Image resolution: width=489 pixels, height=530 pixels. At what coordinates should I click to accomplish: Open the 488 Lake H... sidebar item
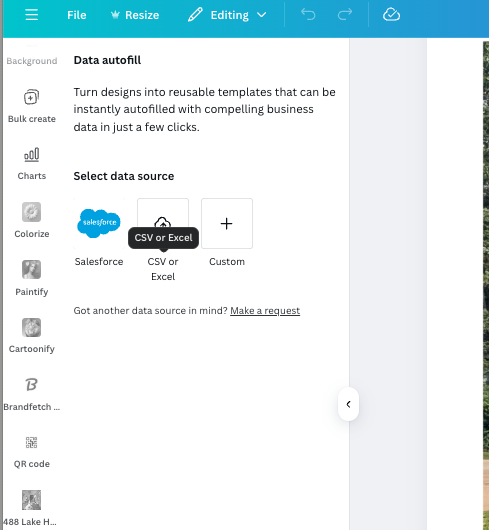coord(30,508)
